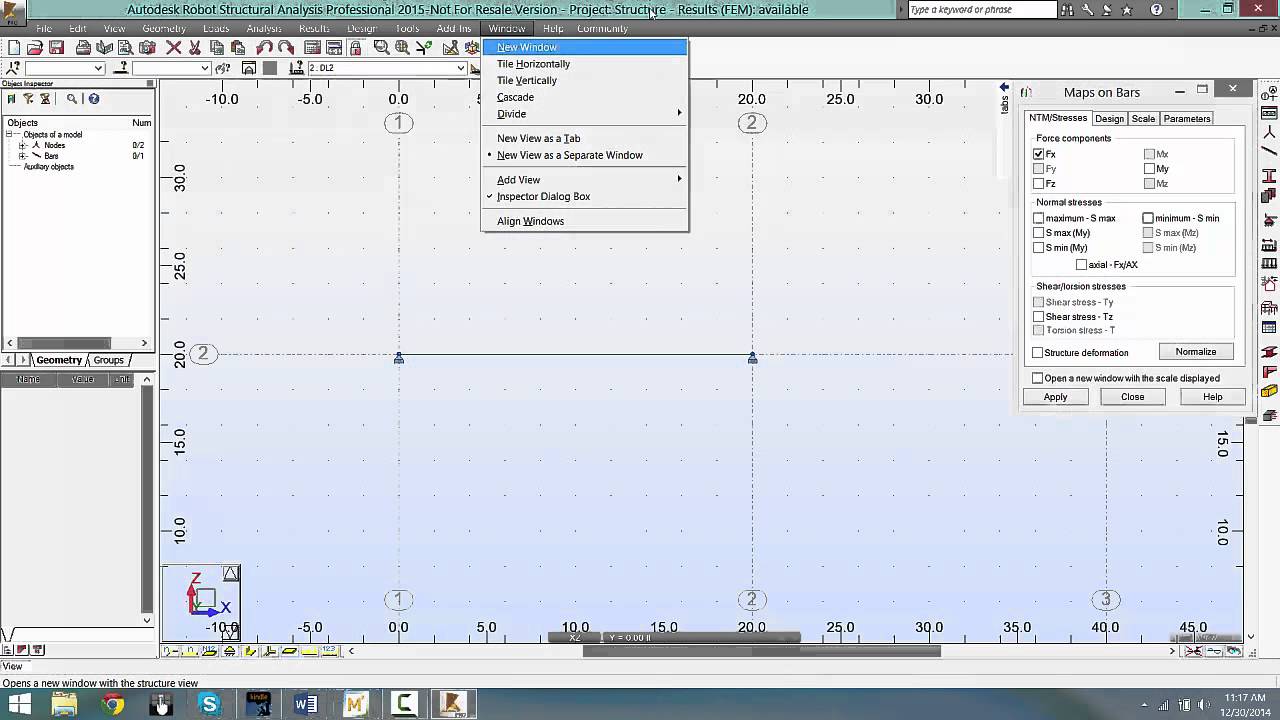Click the bar selection icon with question mark
This screenshot has height=720, width=1280.
tap(122, 68)
